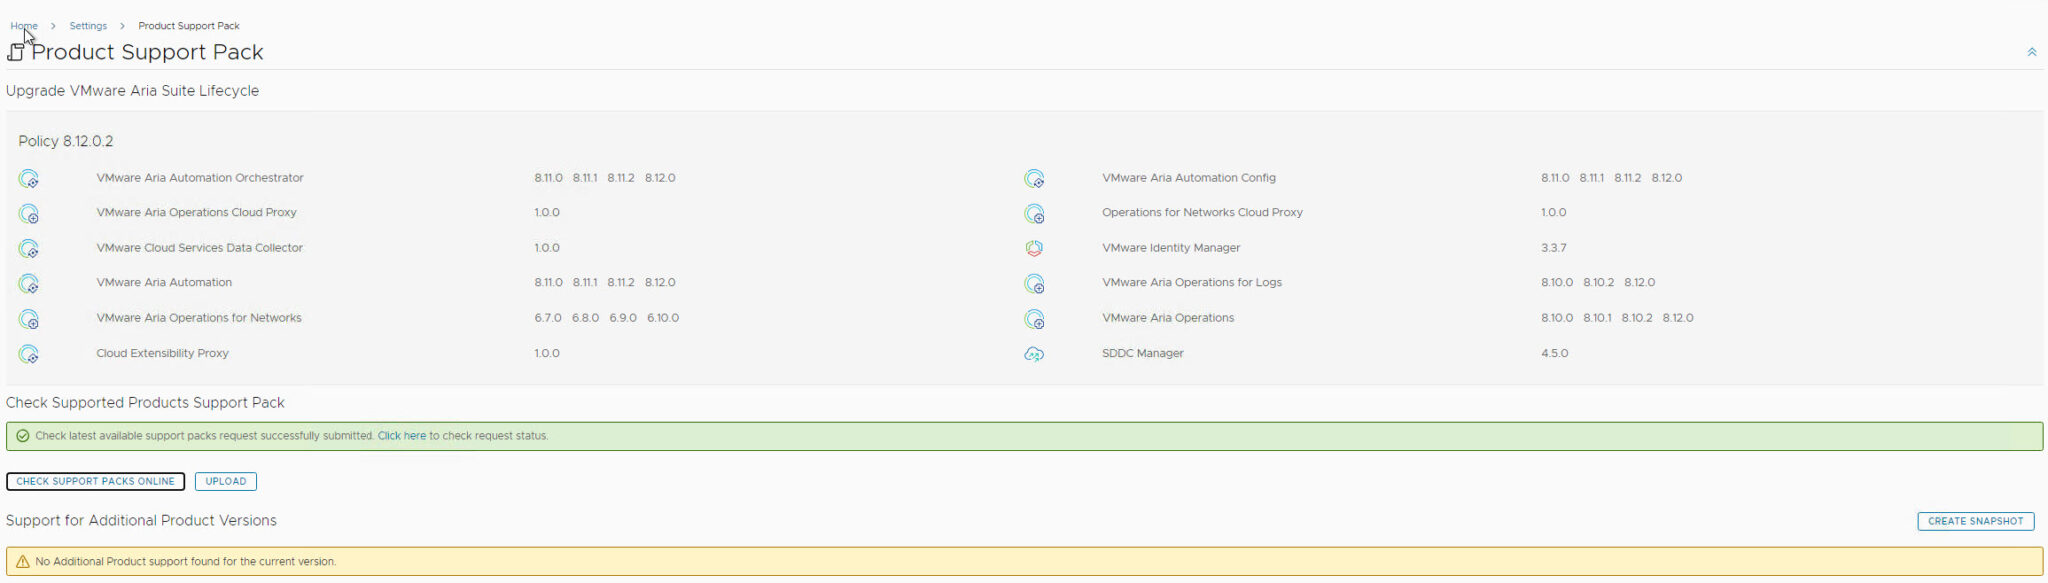
Task: Click the Create Snapshot button
Action: [x=1975, y=521]
